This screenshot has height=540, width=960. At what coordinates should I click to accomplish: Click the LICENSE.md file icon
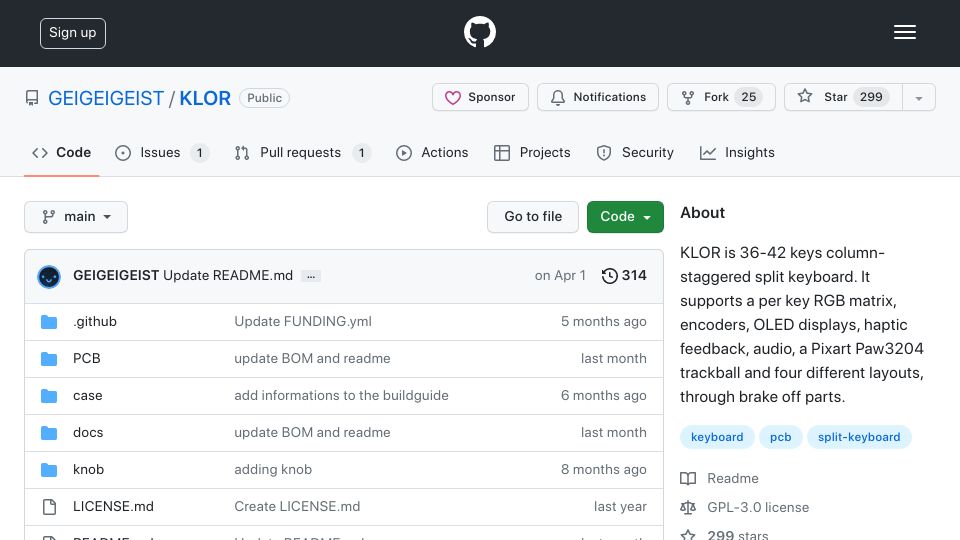pyautogui.click(x=49, y=507)
